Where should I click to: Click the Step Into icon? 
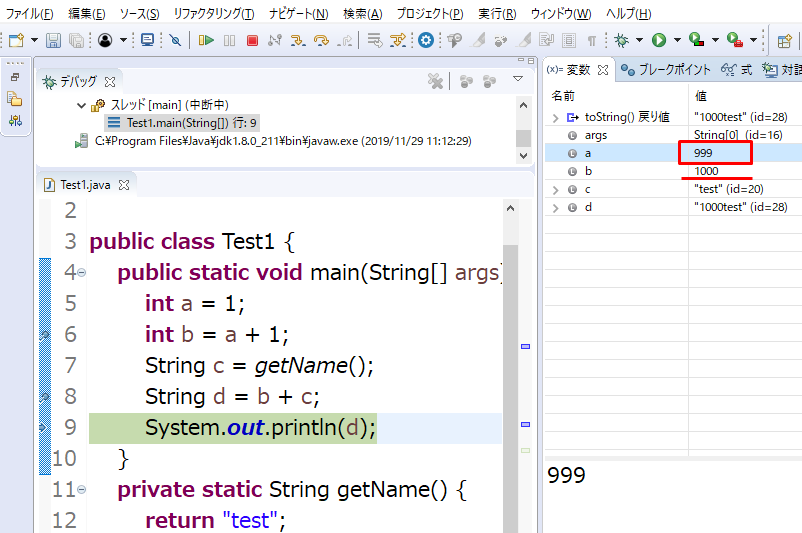(x=298, y=40)
